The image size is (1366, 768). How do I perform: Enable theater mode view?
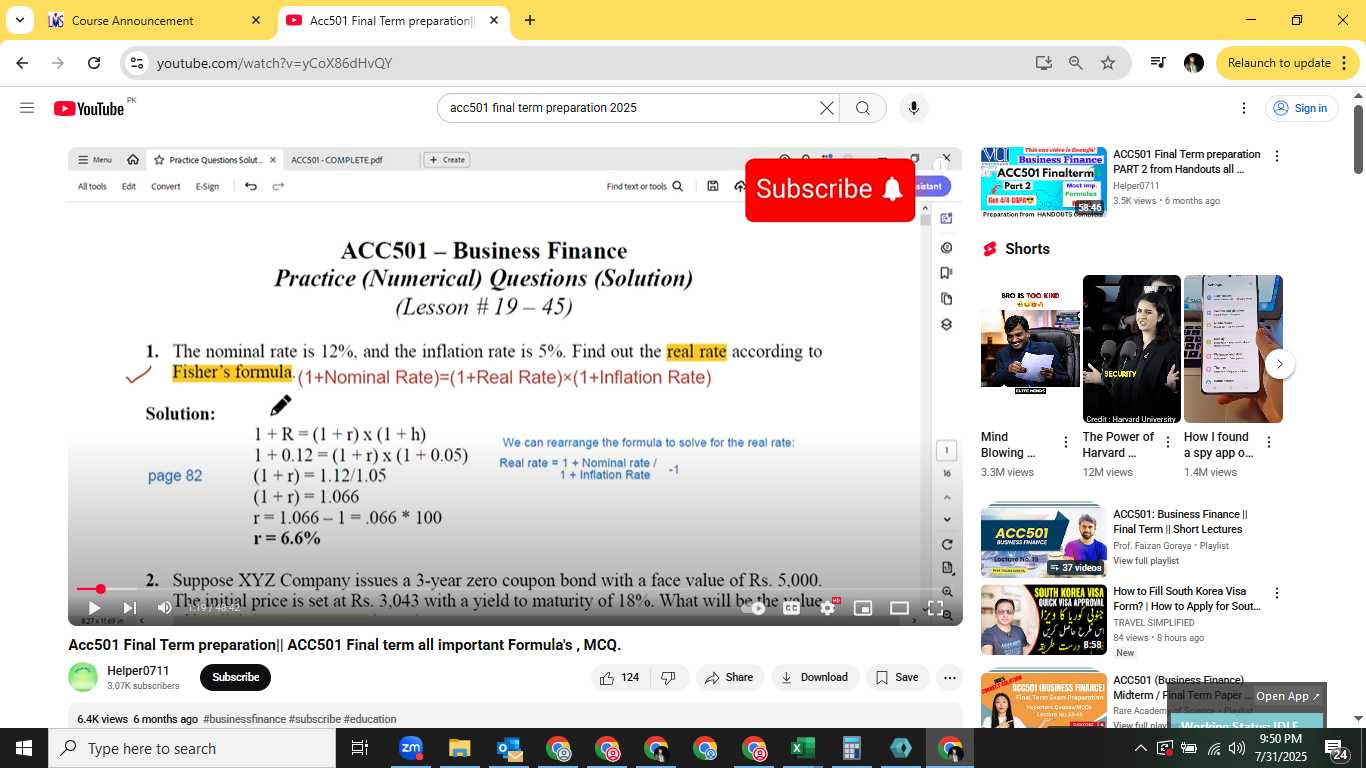point(899,607)
